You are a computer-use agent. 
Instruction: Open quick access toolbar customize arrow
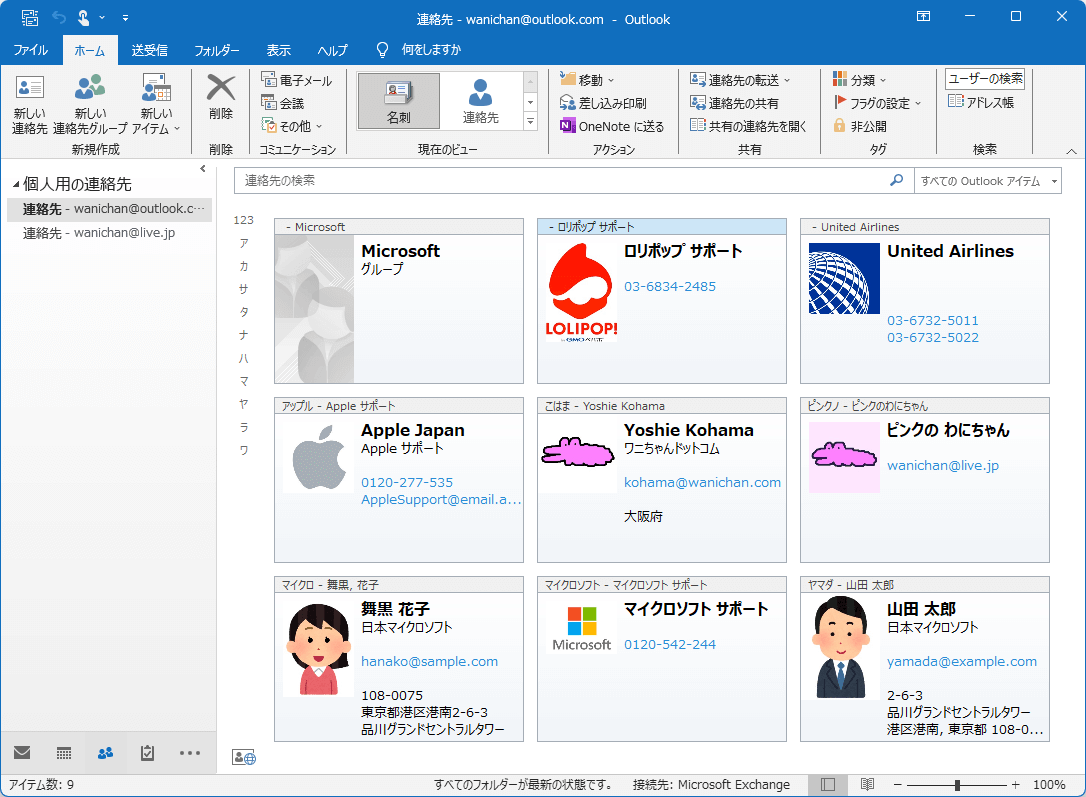point(125,18)
